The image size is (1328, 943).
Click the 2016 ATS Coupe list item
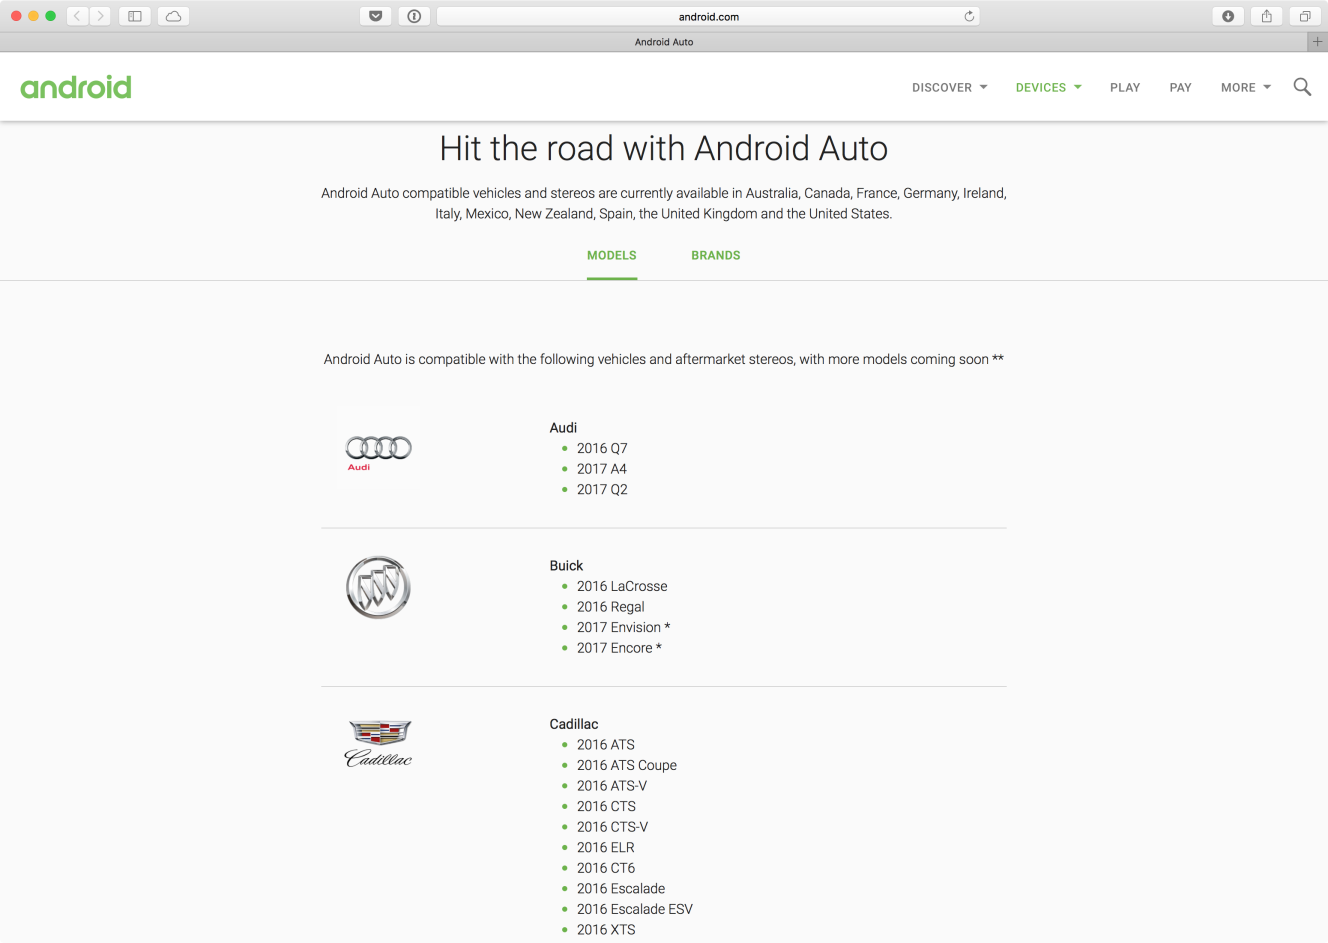tap(627, 765)
